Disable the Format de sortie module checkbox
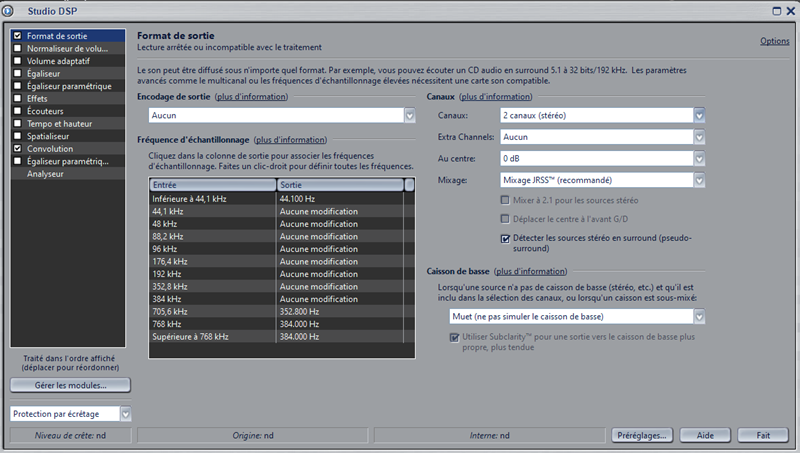800x453 pixels. click(x=18, y=36)
